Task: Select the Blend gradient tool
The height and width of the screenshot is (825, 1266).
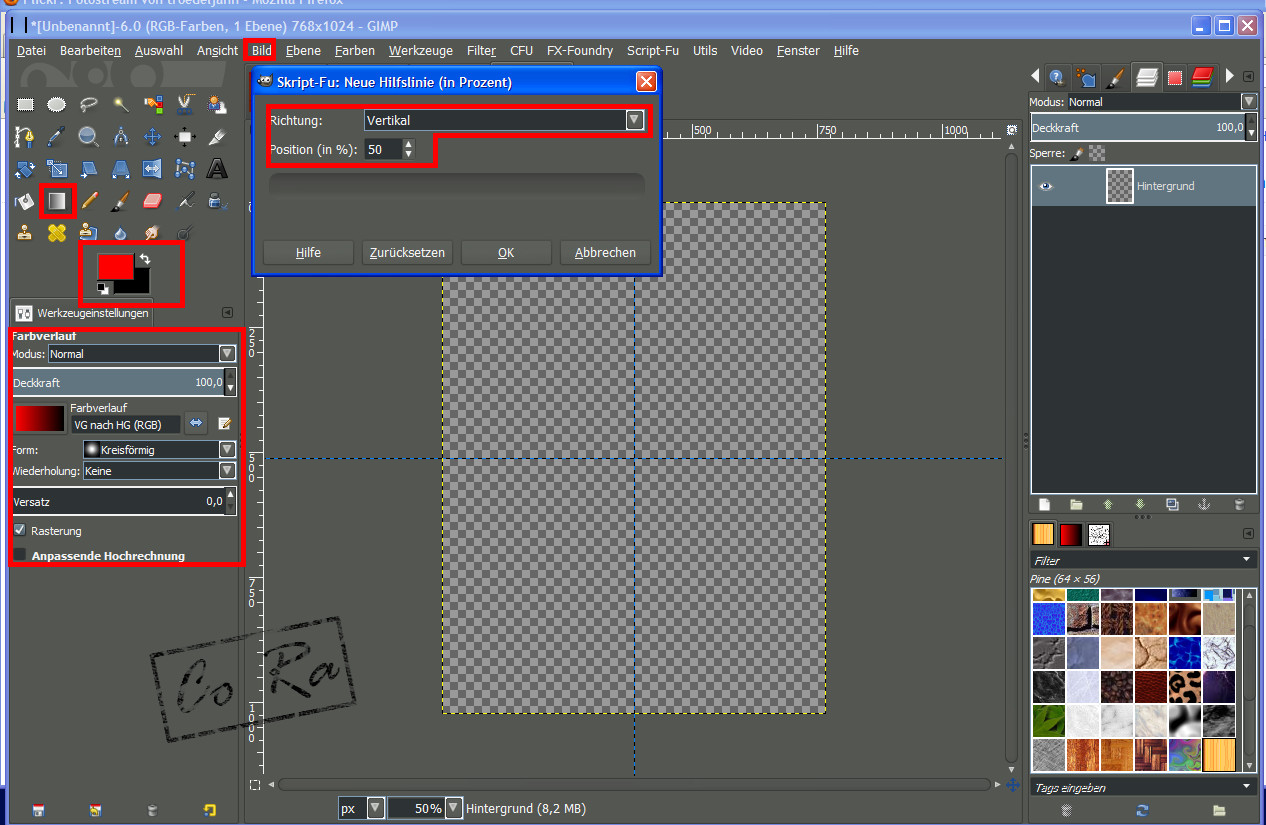Action: coord(57,202)
